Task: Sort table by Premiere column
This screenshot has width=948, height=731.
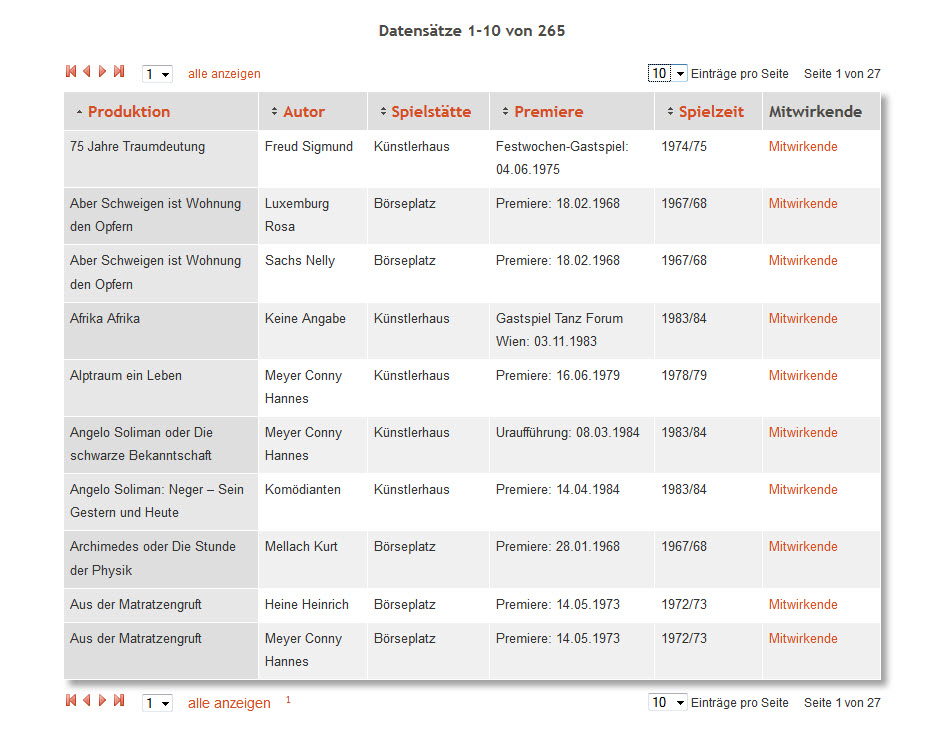Action: (x=548, y=112)
